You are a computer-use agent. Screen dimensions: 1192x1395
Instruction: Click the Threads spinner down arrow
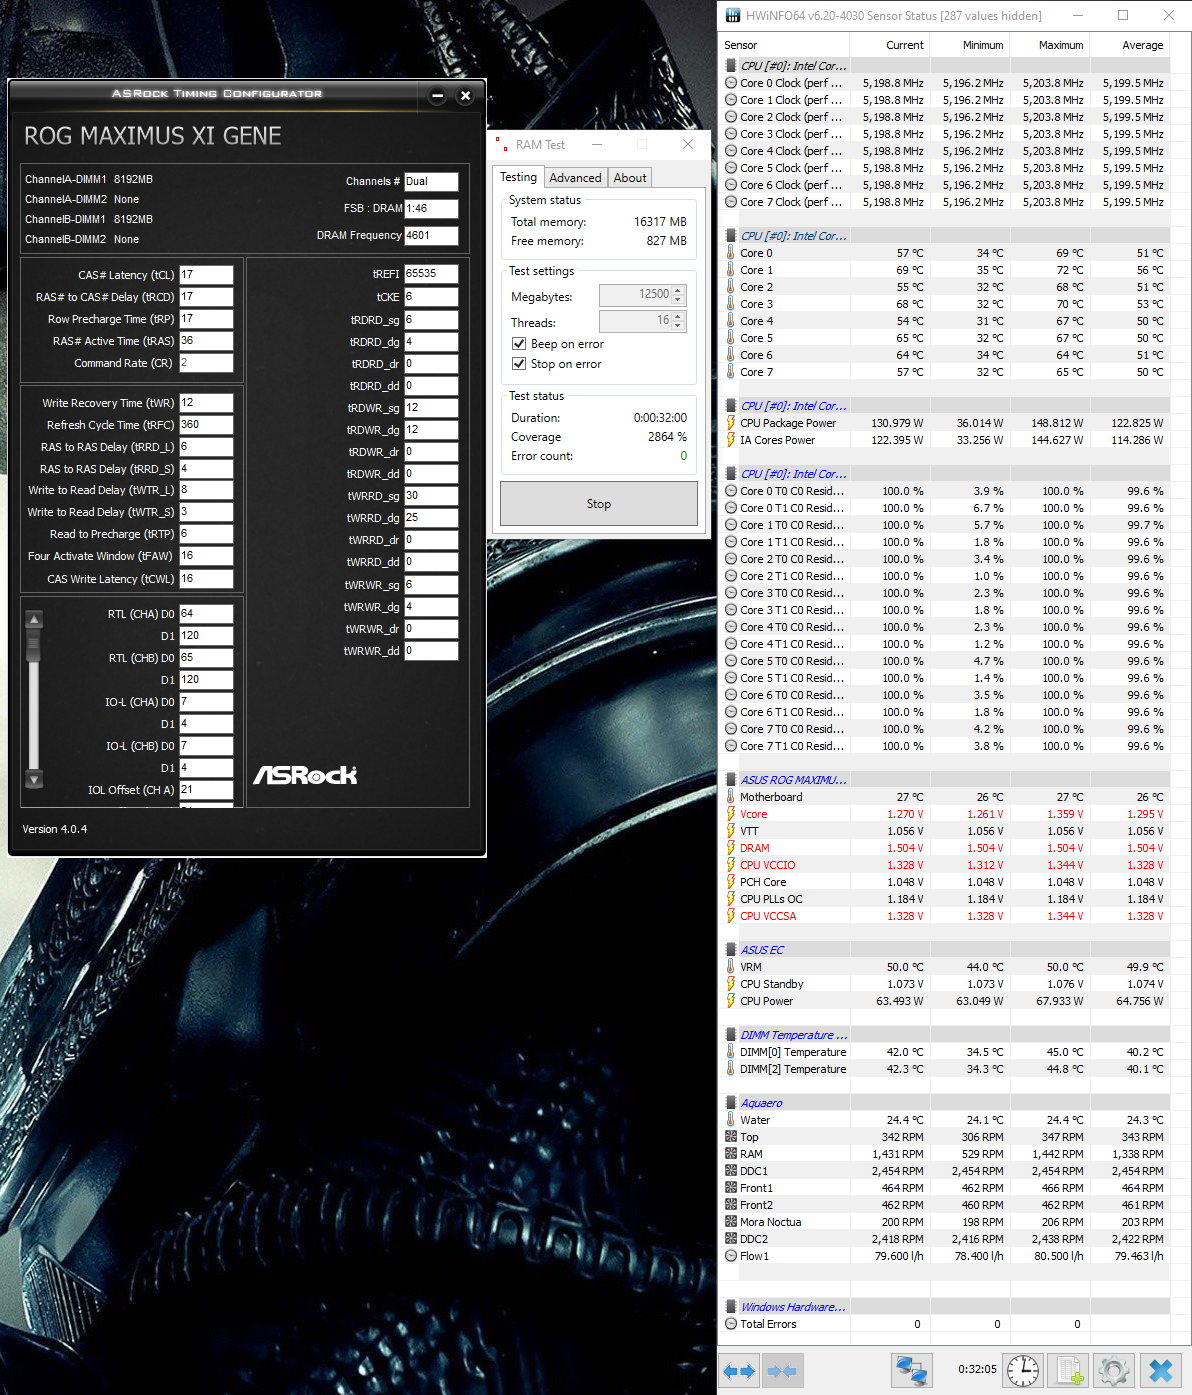(678, 326)
